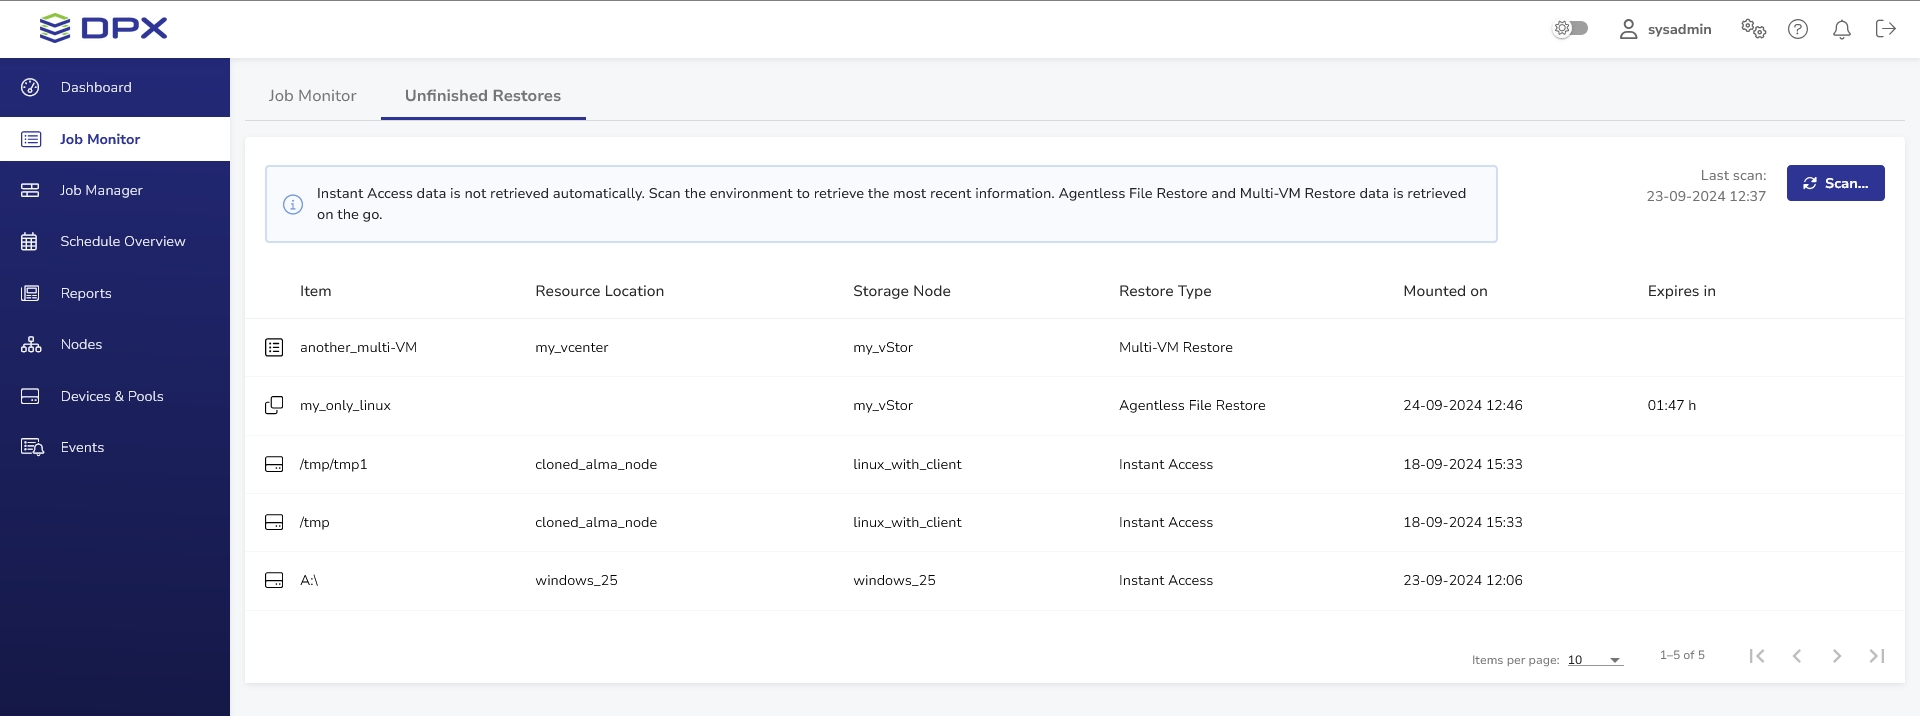The width and height of the screenshot is (1920, 716).
Task: Toggle the theme switch in top bar
Action: tap(1570, 29)
